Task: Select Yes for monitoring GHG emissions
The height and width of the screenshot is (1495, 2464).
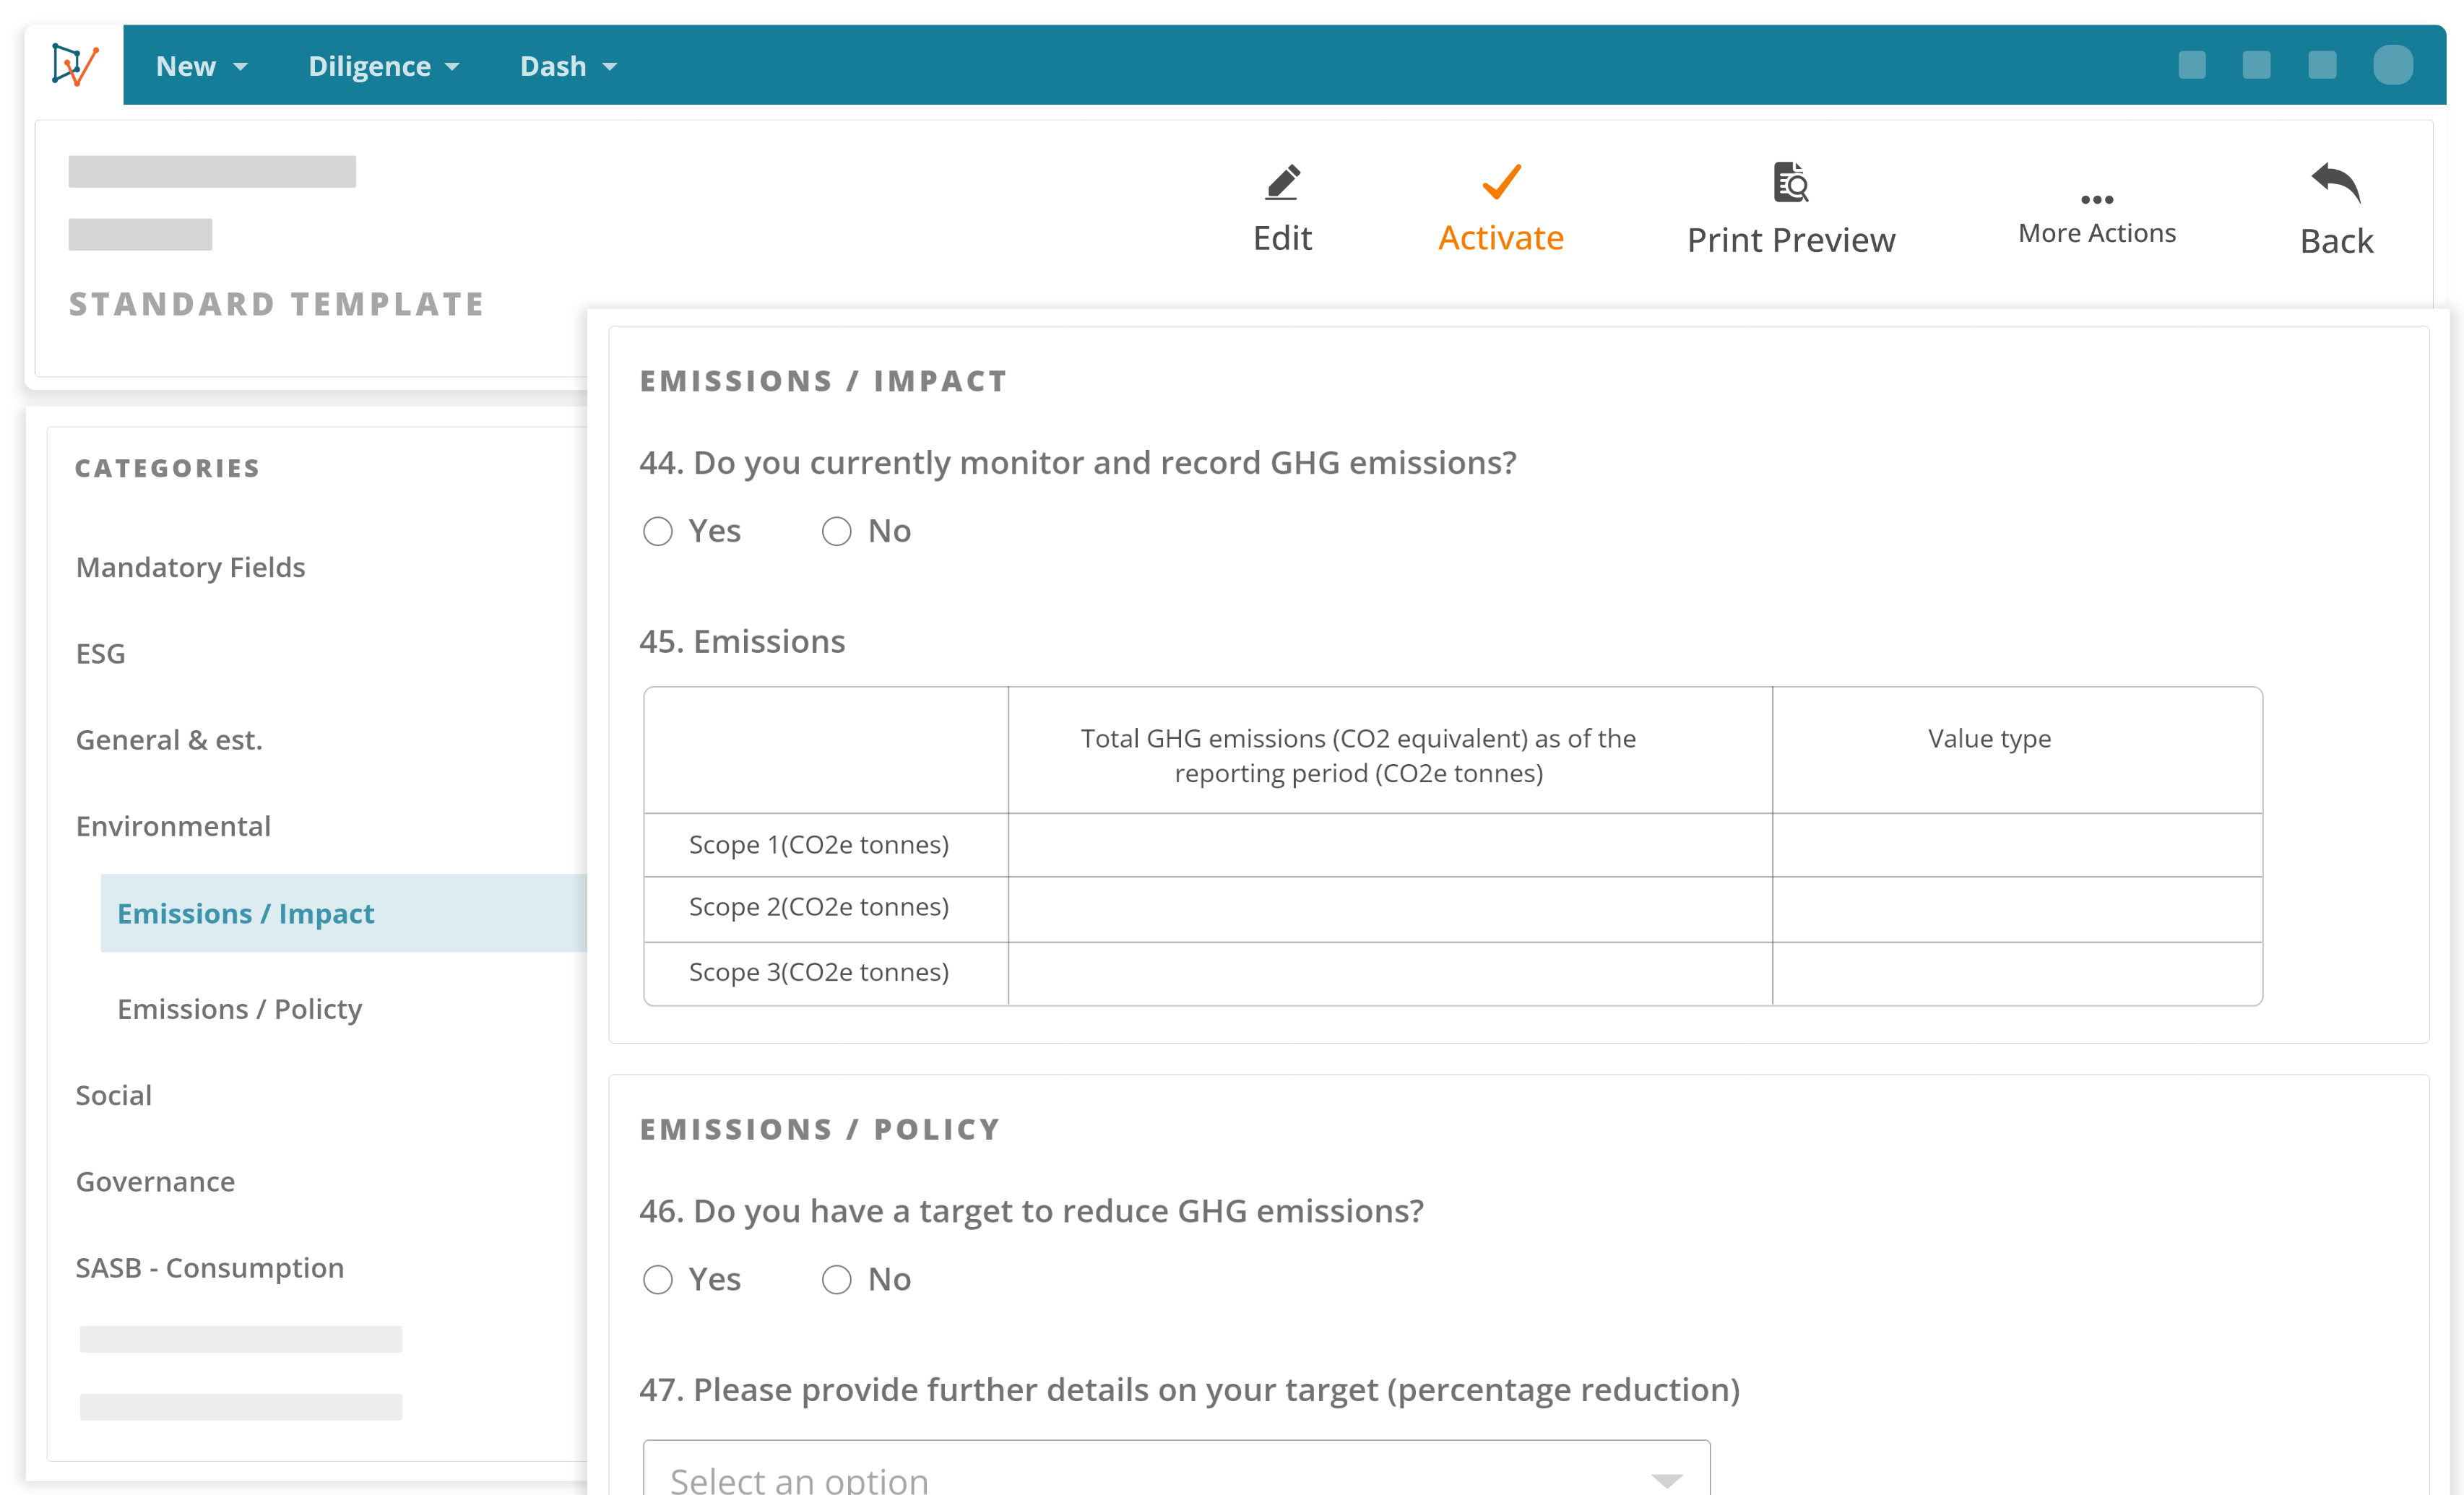Action: pos(658,531)
